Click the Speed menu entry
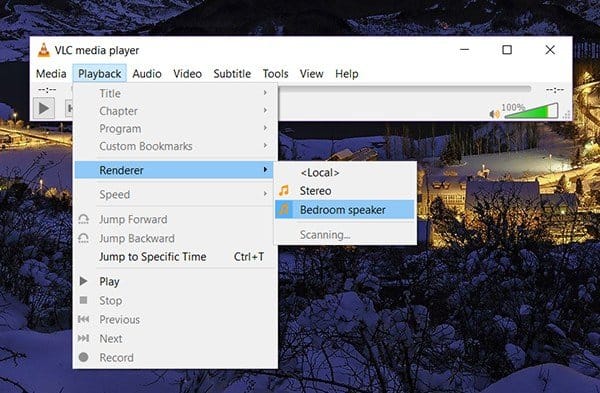Screen dimensions: 600x393 tap(175, 194)
